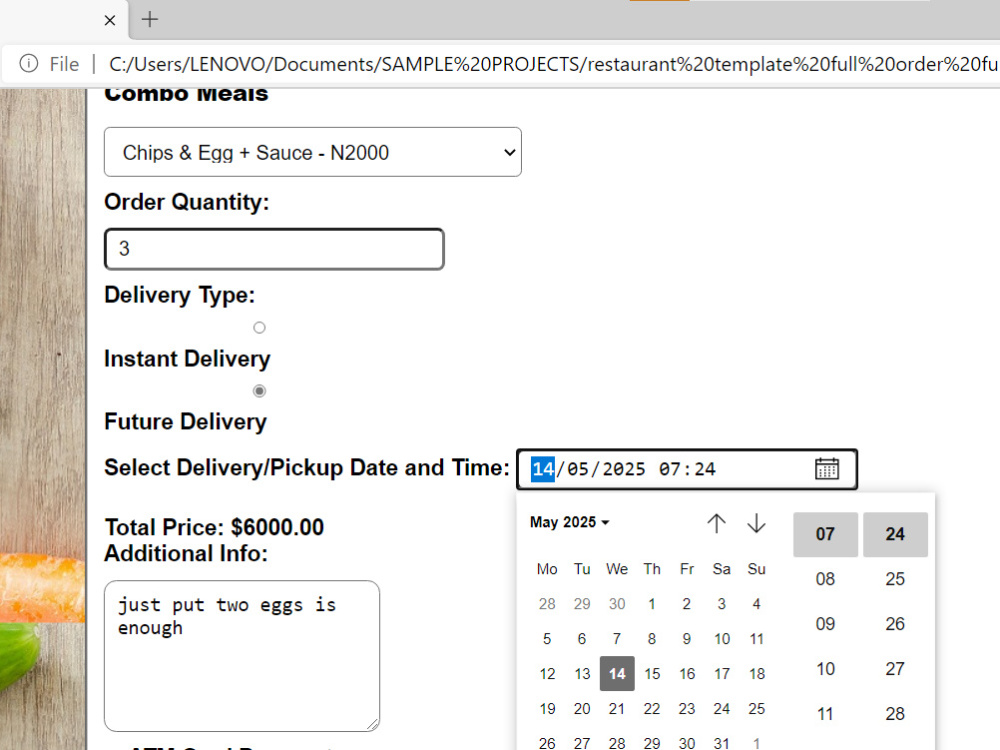
Task: Choose minute 27 in time list
Action: (x=895, y=669)
